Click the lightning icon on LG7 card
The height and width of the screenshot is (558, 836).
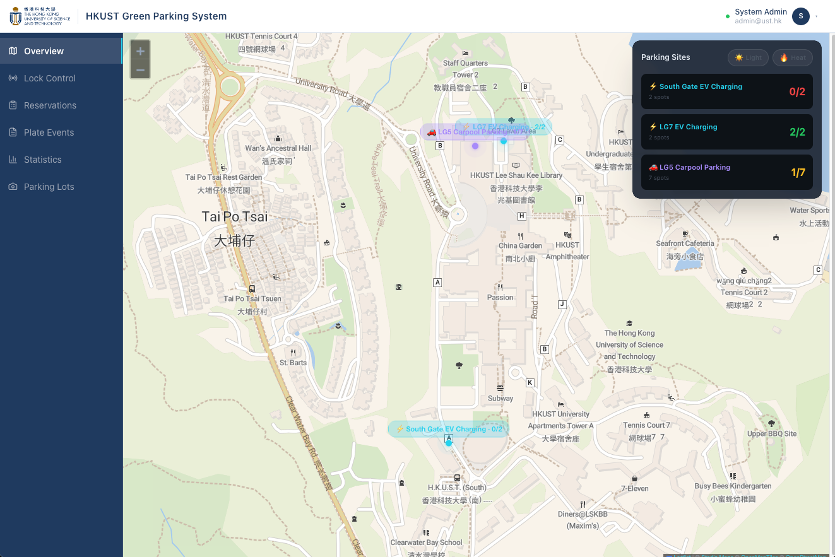(653, 127)
